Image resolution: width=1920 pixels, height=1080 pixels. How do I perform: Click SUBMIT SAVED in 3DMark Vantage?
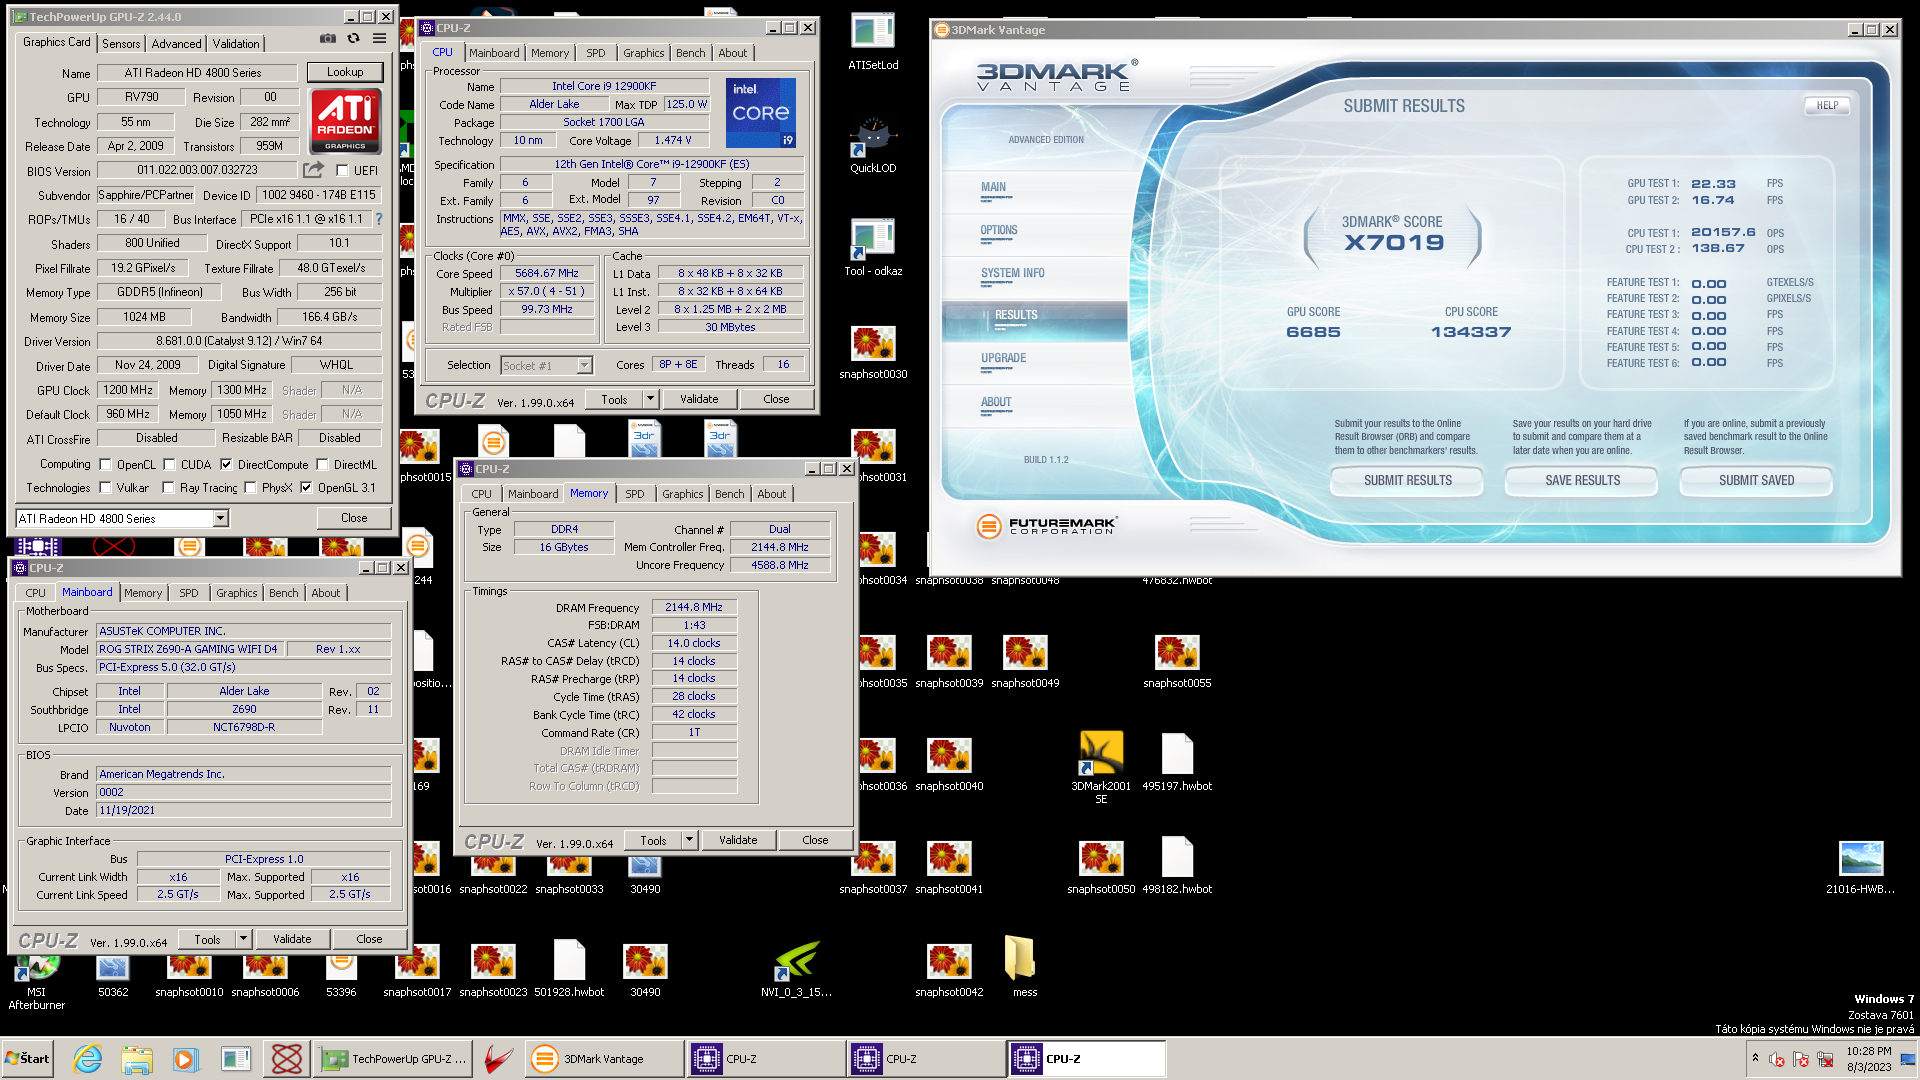tap(1756, 481)
